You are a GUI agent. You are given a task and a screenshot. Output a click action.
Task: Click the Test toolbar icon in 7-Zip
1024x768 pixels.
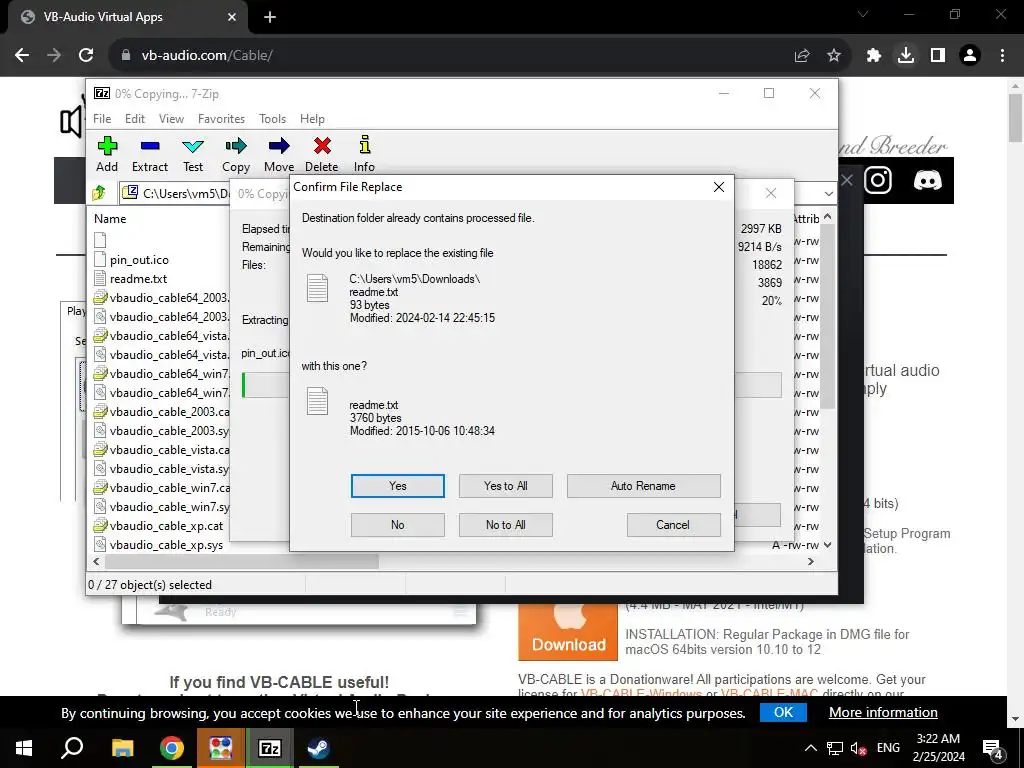[193, 146]
